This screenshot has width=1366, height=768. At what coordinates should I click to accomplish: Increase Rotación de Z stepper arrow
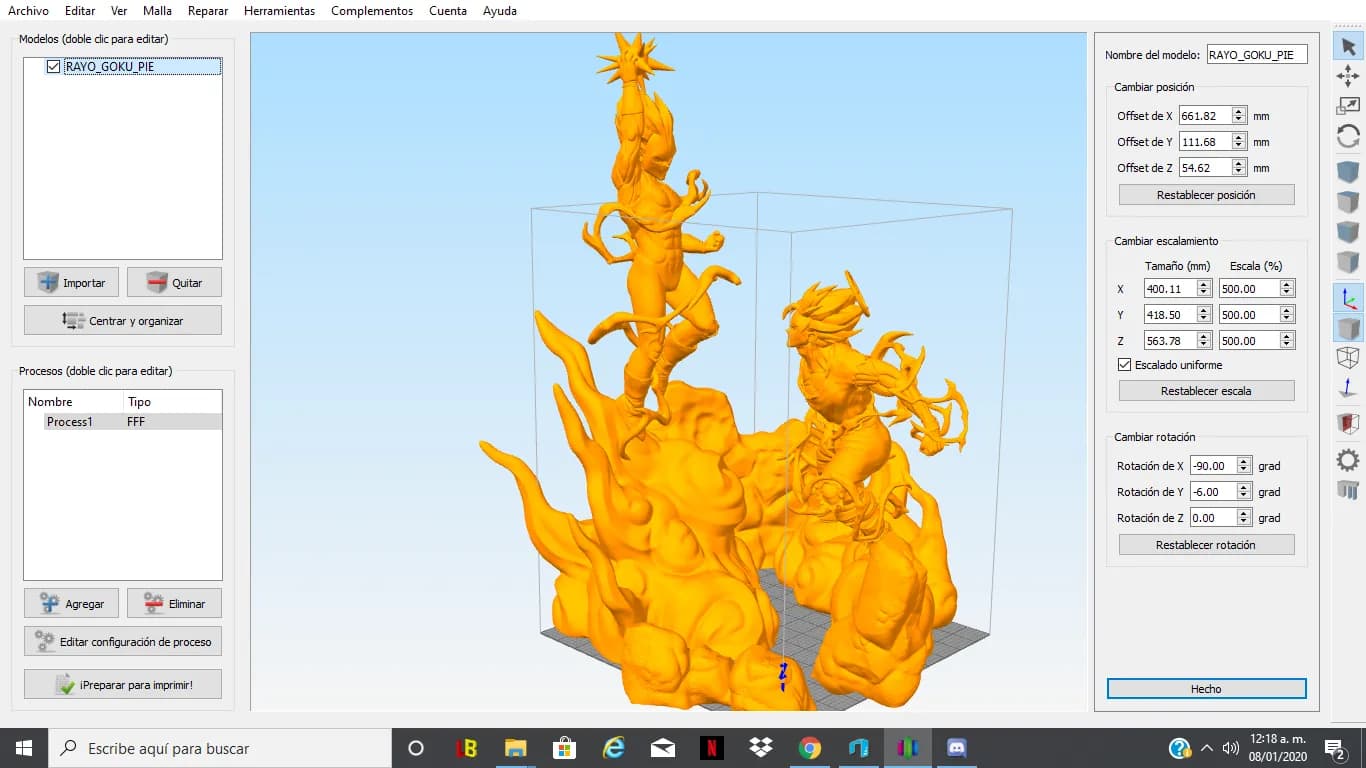[1244, 514]
